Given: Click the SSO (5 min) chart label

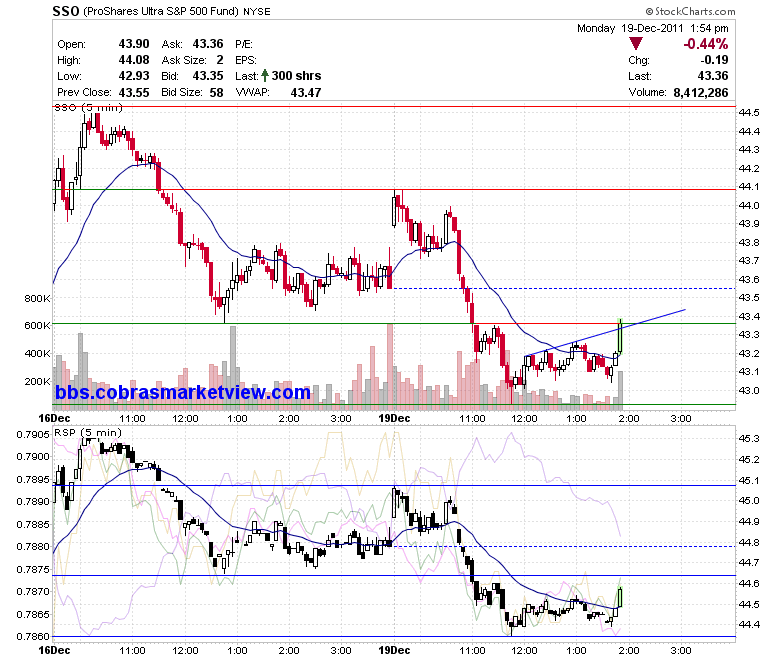Looking at the screenshot, I should click(88, 107).
